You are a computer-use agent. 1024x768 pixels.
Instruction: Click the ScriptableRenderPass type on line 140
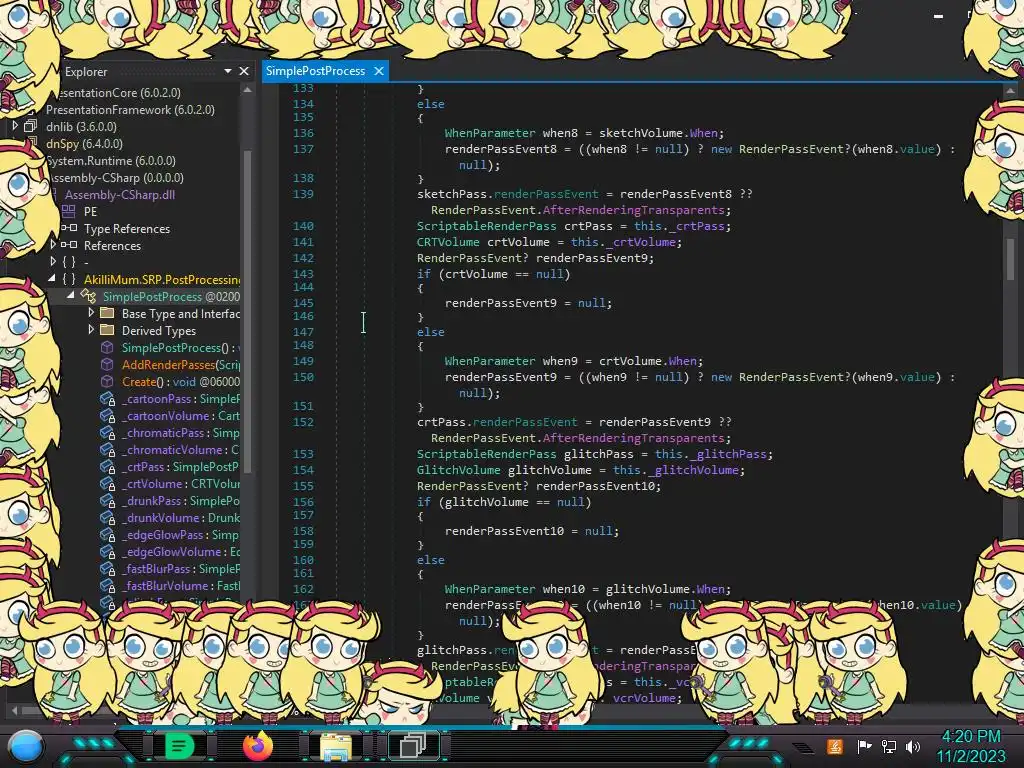(487, 226)
